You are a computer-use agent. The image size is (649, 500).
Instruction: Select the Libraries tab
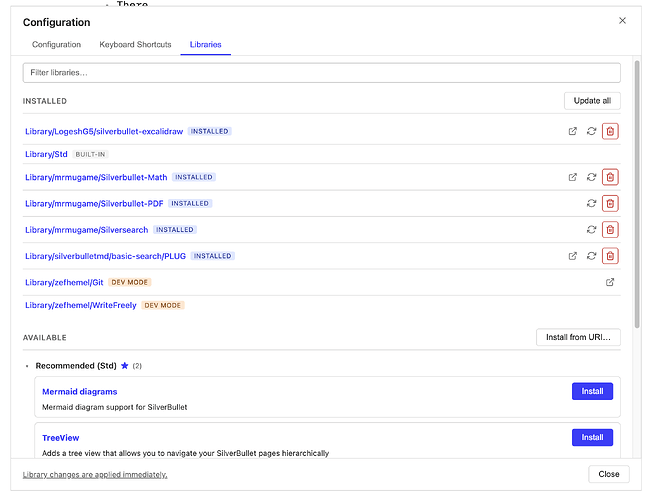[x=205, y=44]
